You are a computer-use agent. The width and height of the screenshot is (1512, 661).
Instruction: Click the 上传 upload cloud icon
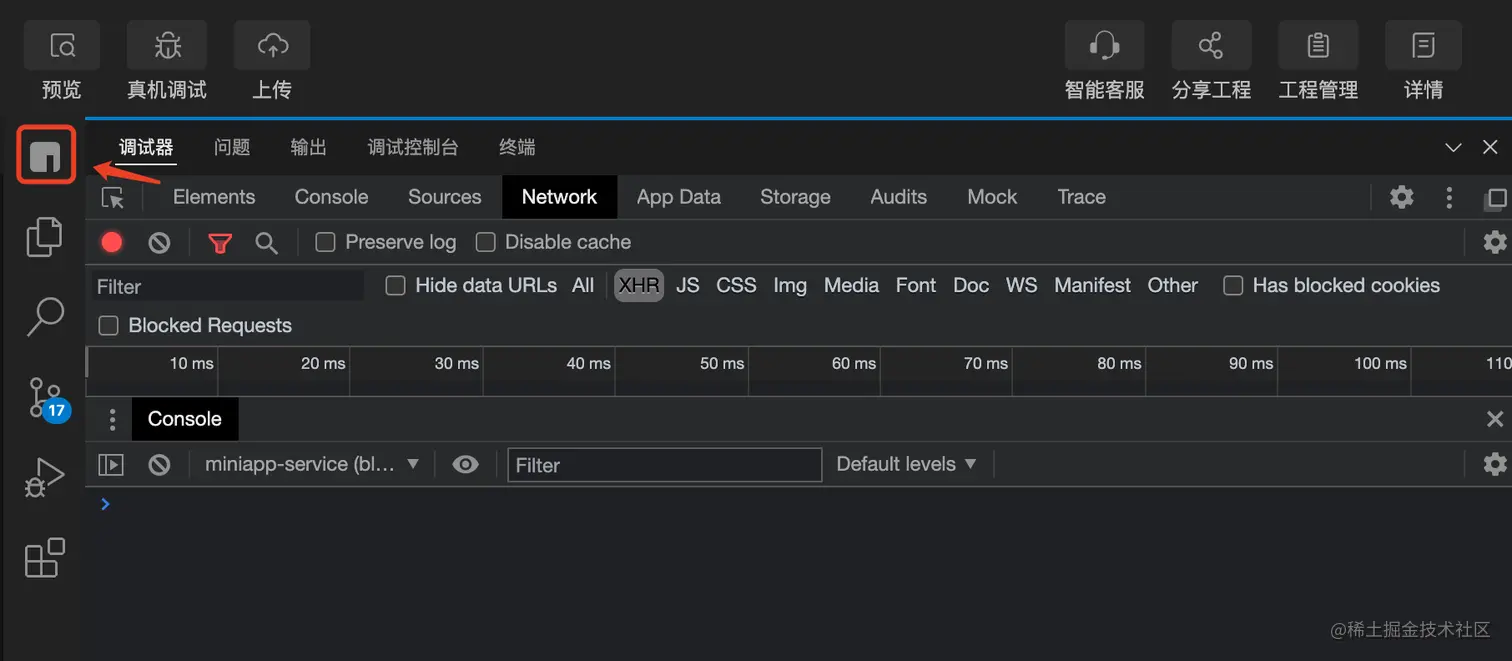pos(272,46)
